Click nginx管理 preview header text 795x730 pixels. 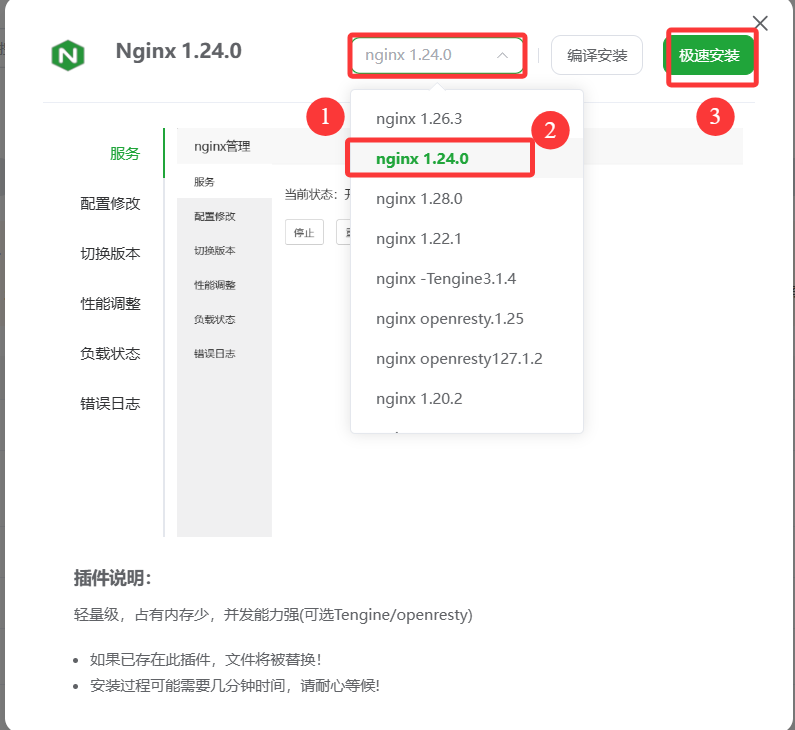[222, 147]
